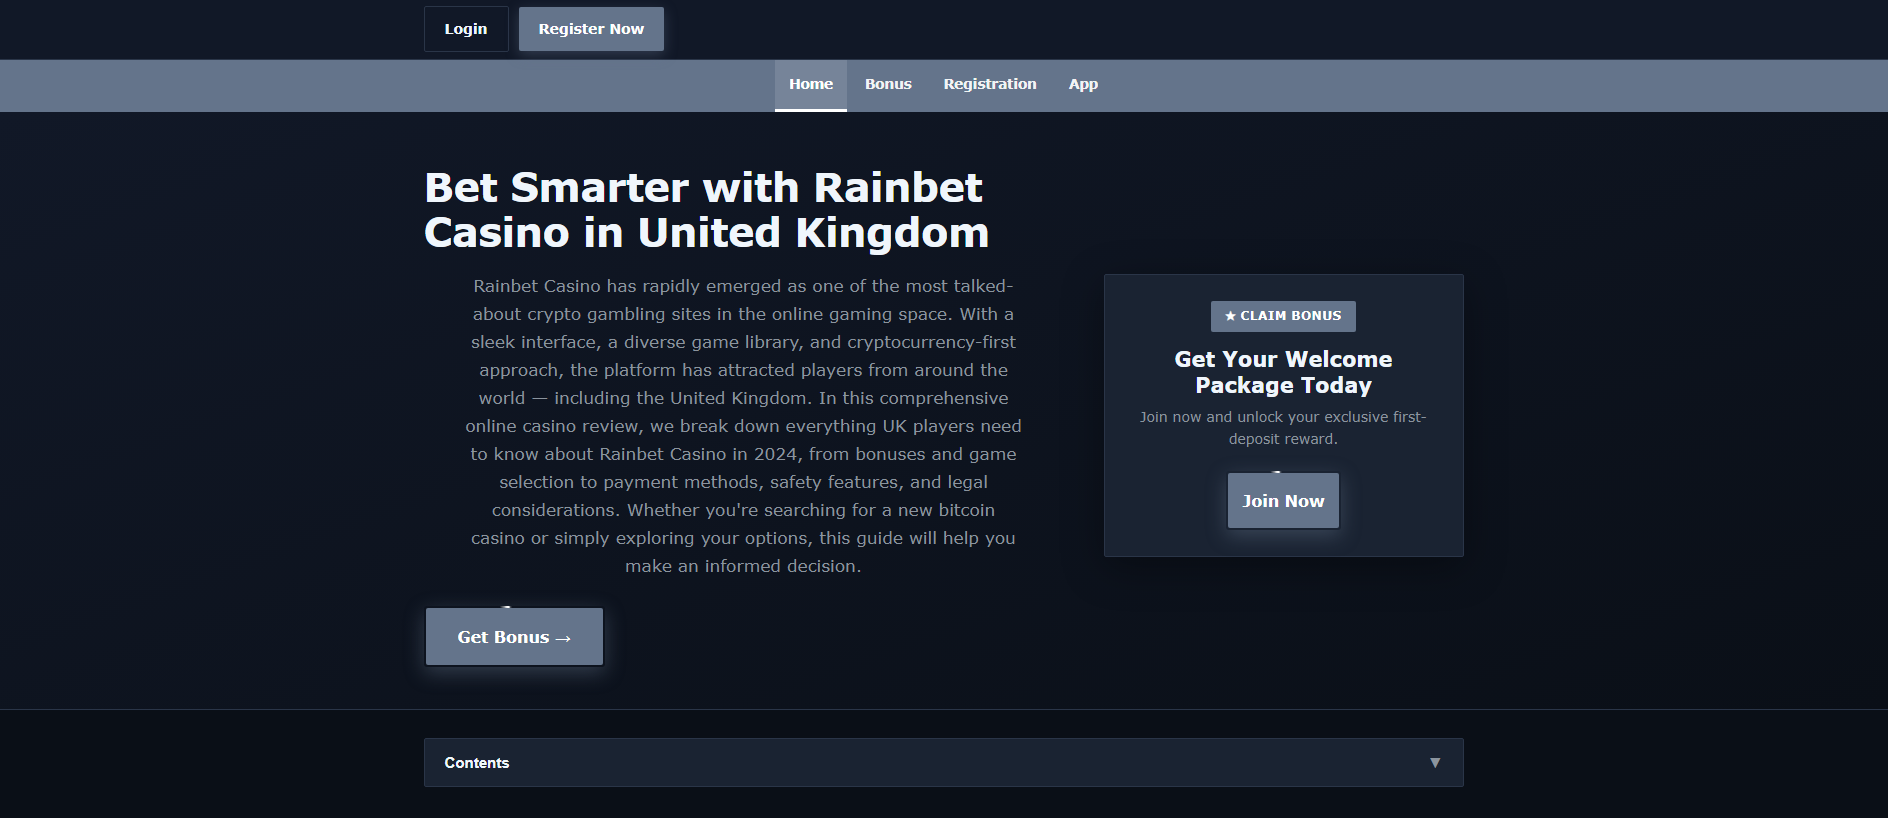Open the Bonus navigation tab

(888, 85)
